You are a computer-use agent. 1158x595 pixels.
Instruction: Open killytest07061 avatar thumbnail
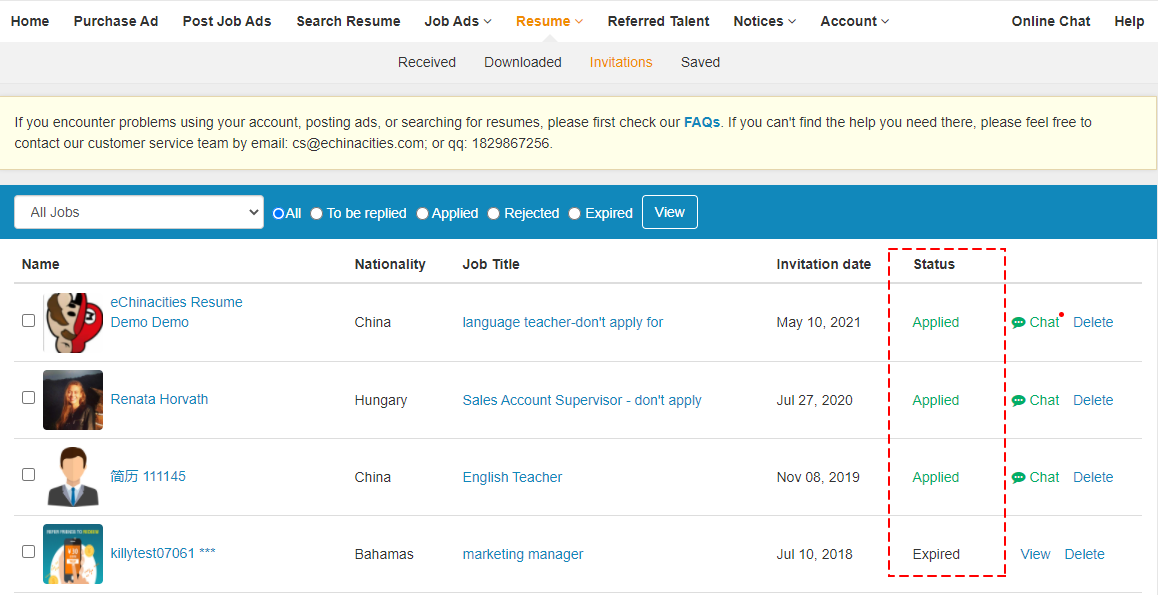(73, 554)
